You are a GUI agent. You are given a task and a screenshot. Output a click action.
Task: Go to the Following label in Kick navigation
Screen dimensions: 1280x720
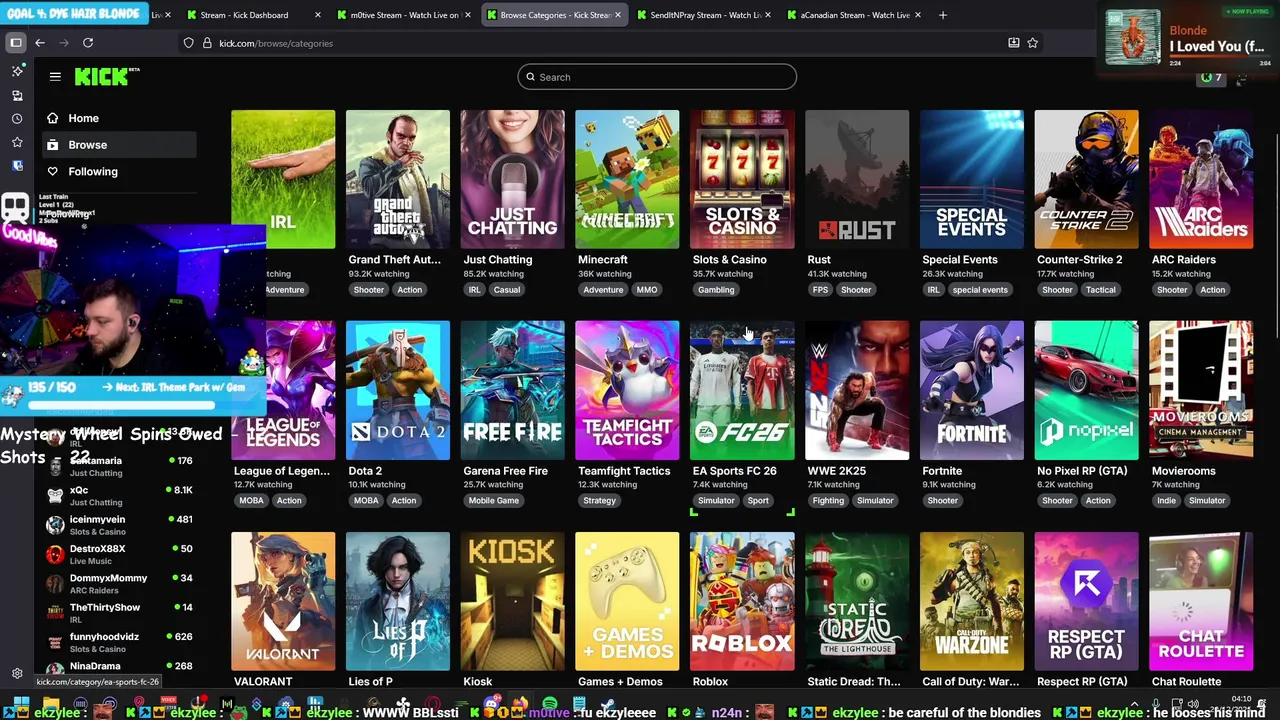[x=93, y=171]
